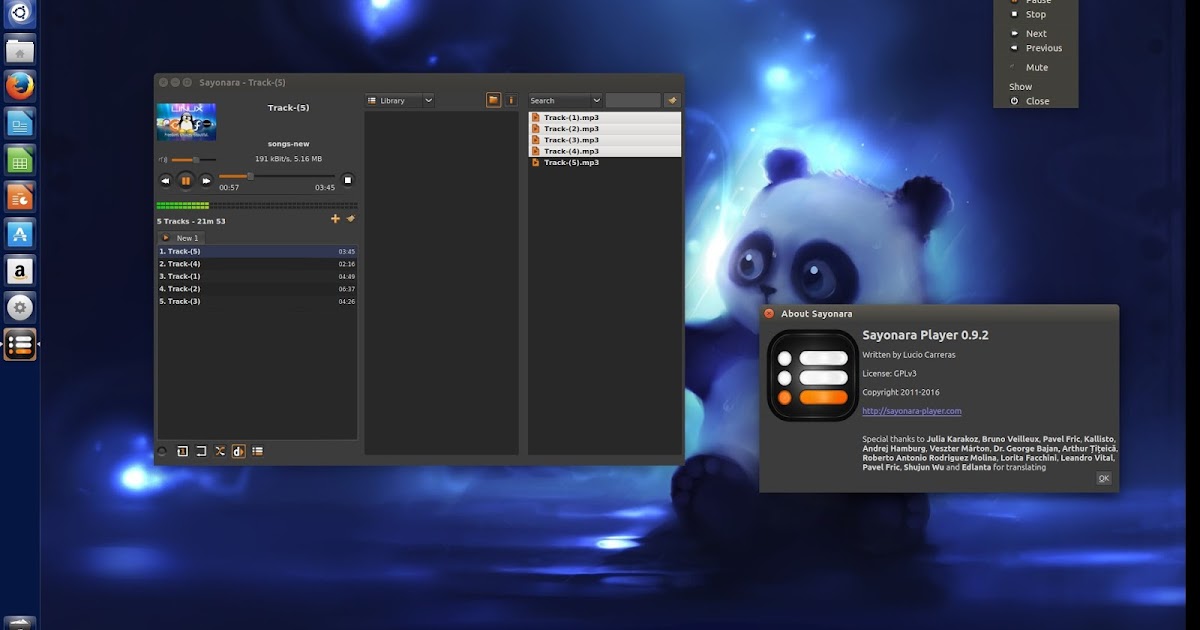The image size is (1200, 630).
Task: Launch Firefox from the launcher
Action: [x=20, y=87]
